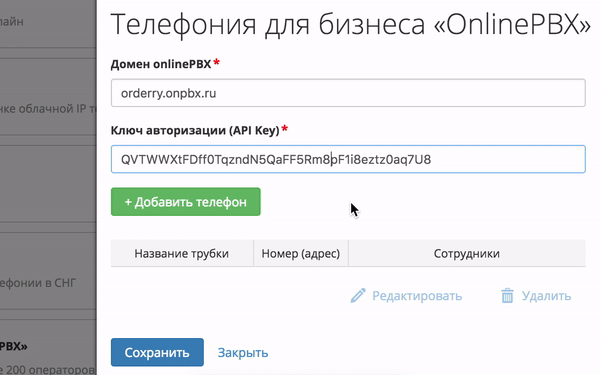Click background text mentioning 200 операторов
The height and width of the screenshot is (375, 600).
(x=48, y=370)
